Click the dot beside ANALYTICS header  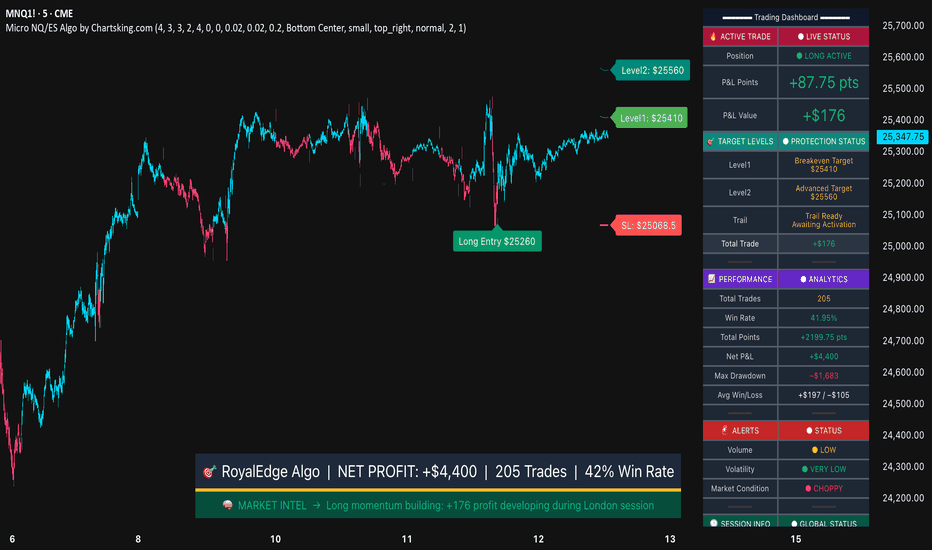[x=804, y=279]
